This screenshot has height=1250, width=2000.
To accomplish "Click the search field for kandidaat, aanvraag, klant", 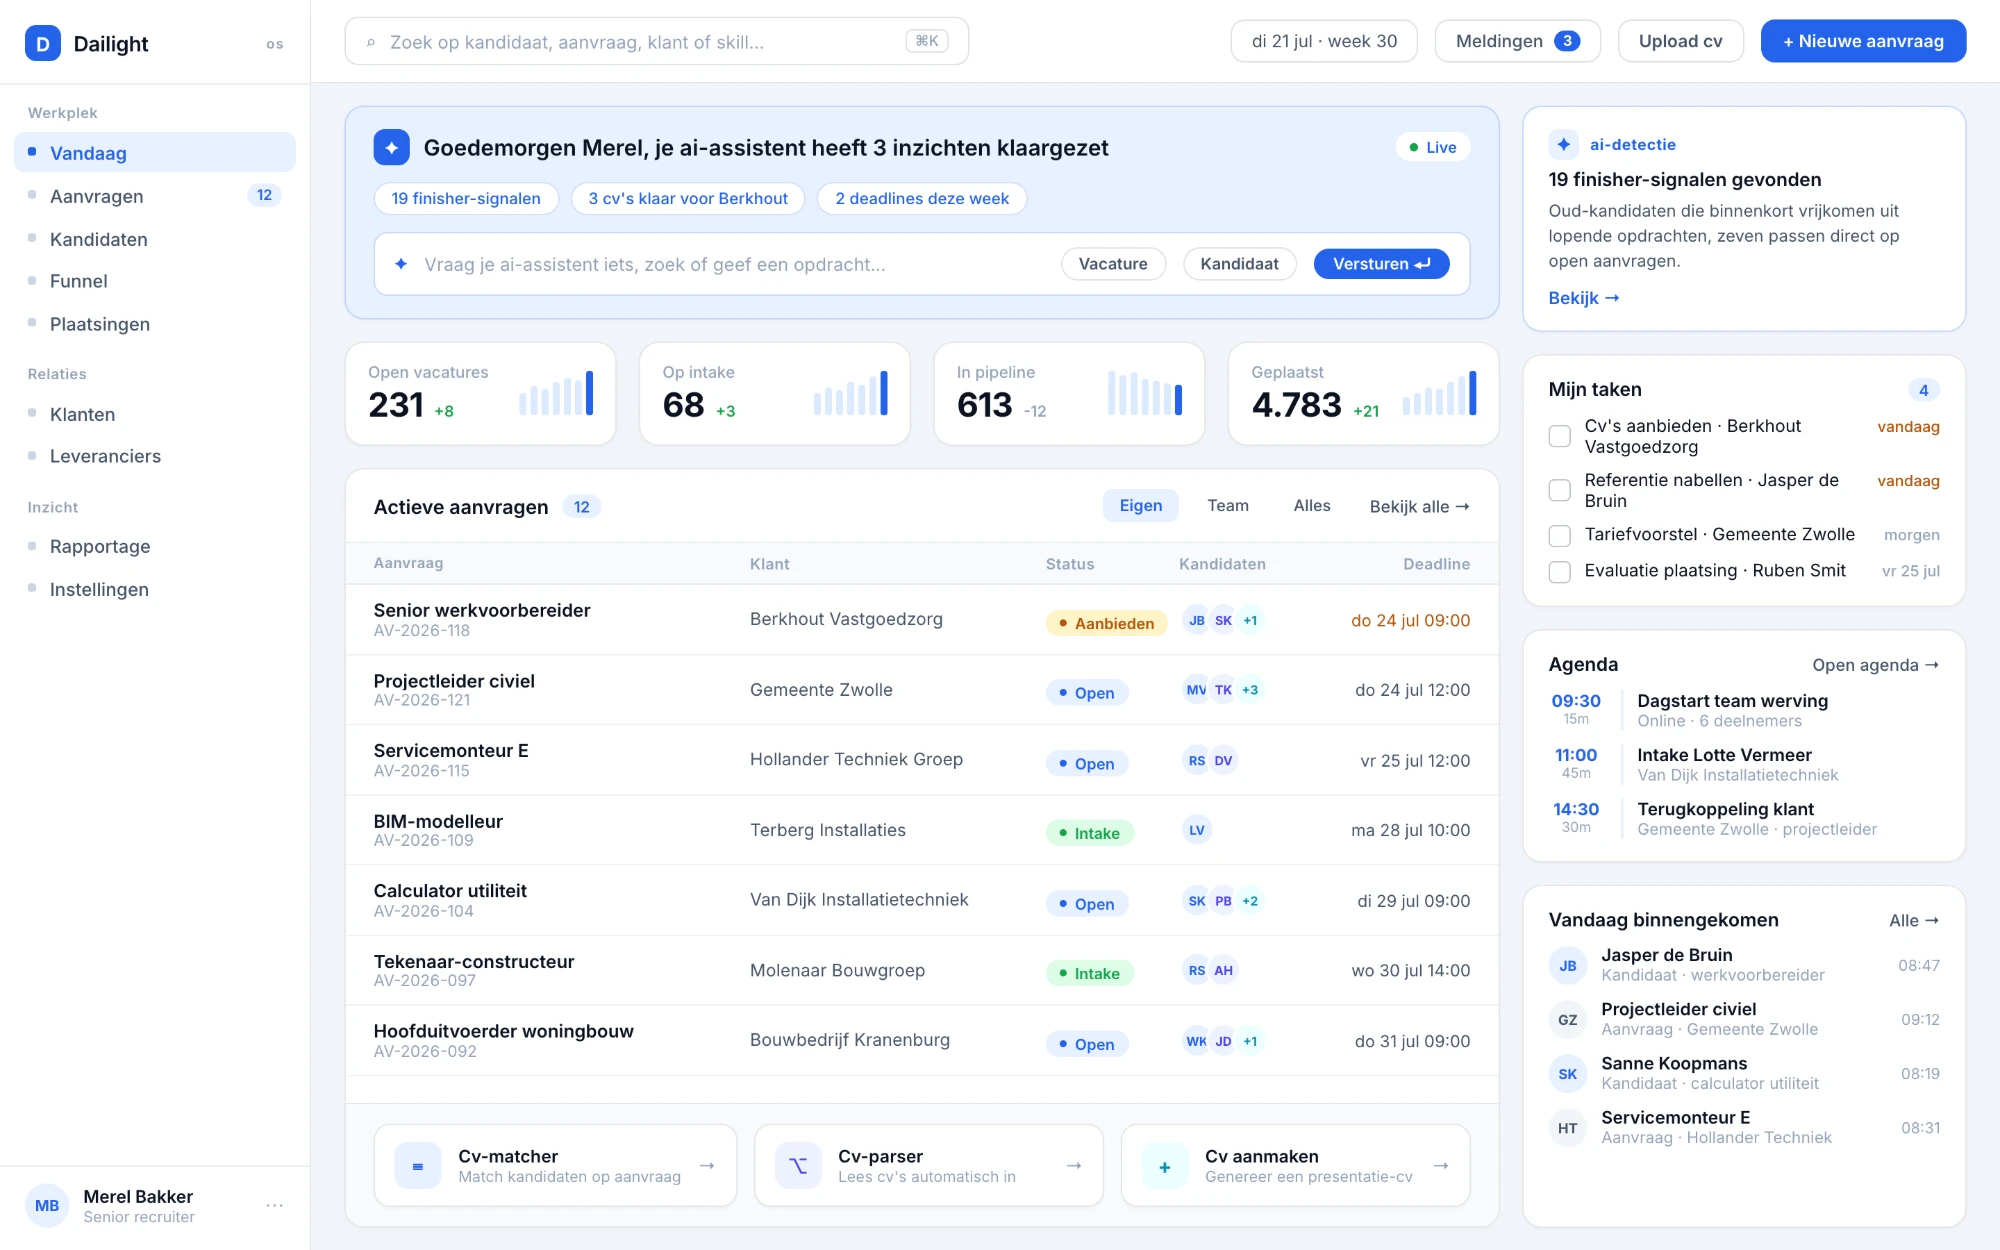I will [x=656, y=41].
